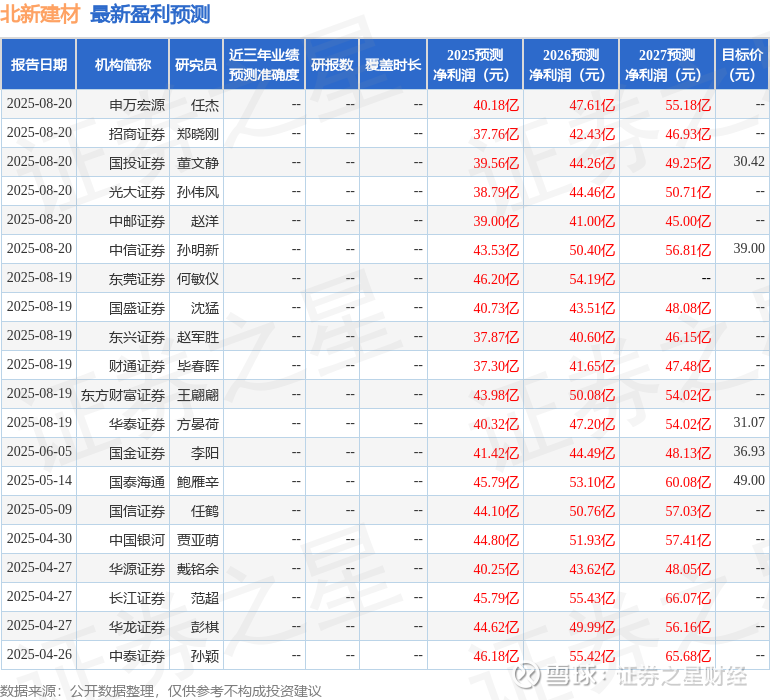Select the 华泰证券 institution cell
770x700 pixels.
[x=123, y=423]
